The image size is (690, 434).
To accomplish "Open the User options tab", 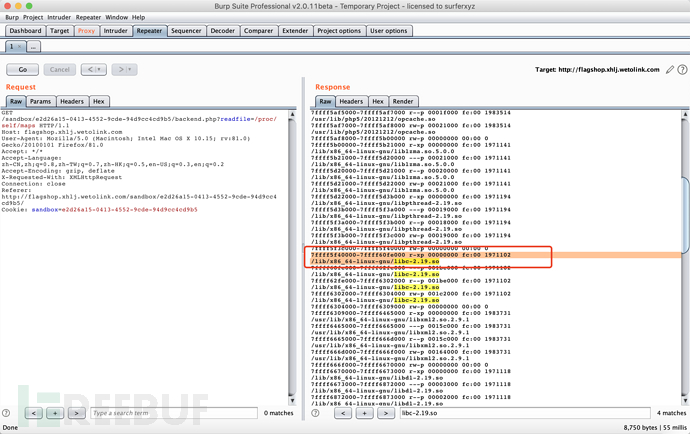I will [x=389, y=31].
